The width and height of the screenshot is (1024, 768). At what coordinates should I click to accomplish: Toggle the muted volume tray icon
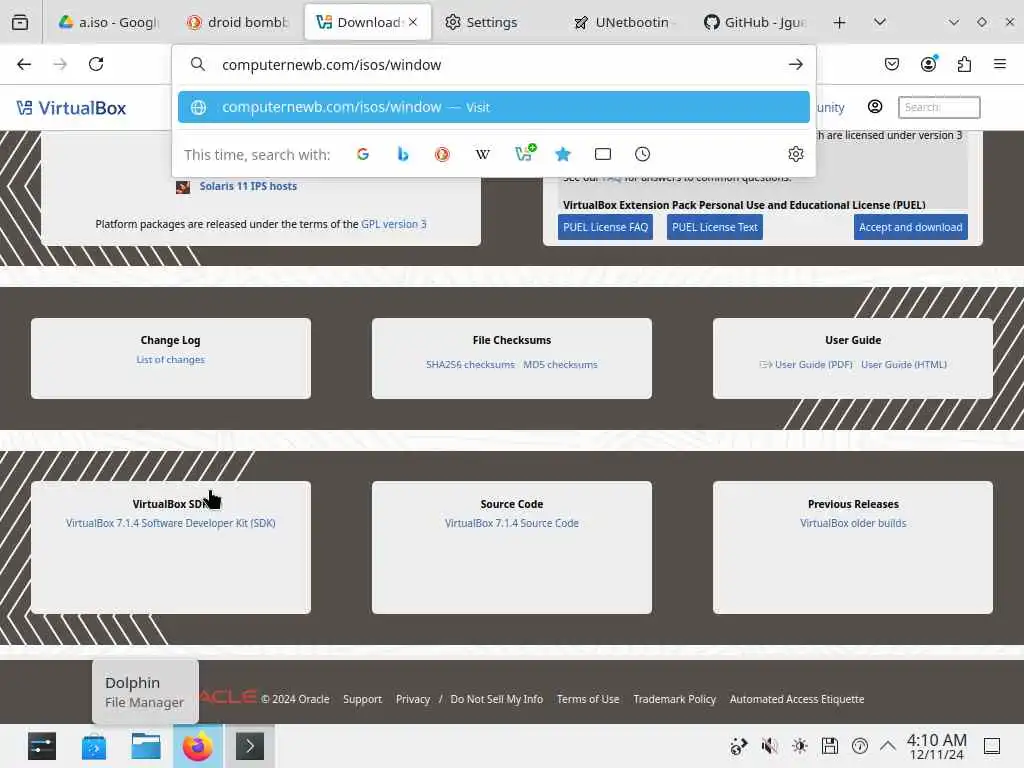pos(769,746)
